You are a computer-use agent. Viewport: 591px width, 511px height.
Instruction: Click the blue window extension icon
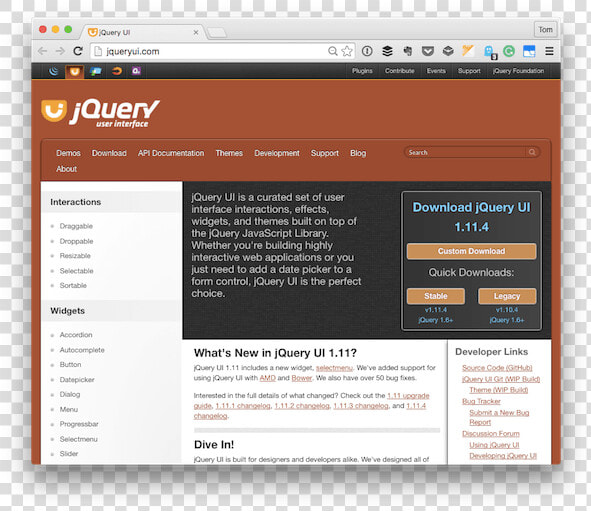pyautogui.click(x=529, y=51)
